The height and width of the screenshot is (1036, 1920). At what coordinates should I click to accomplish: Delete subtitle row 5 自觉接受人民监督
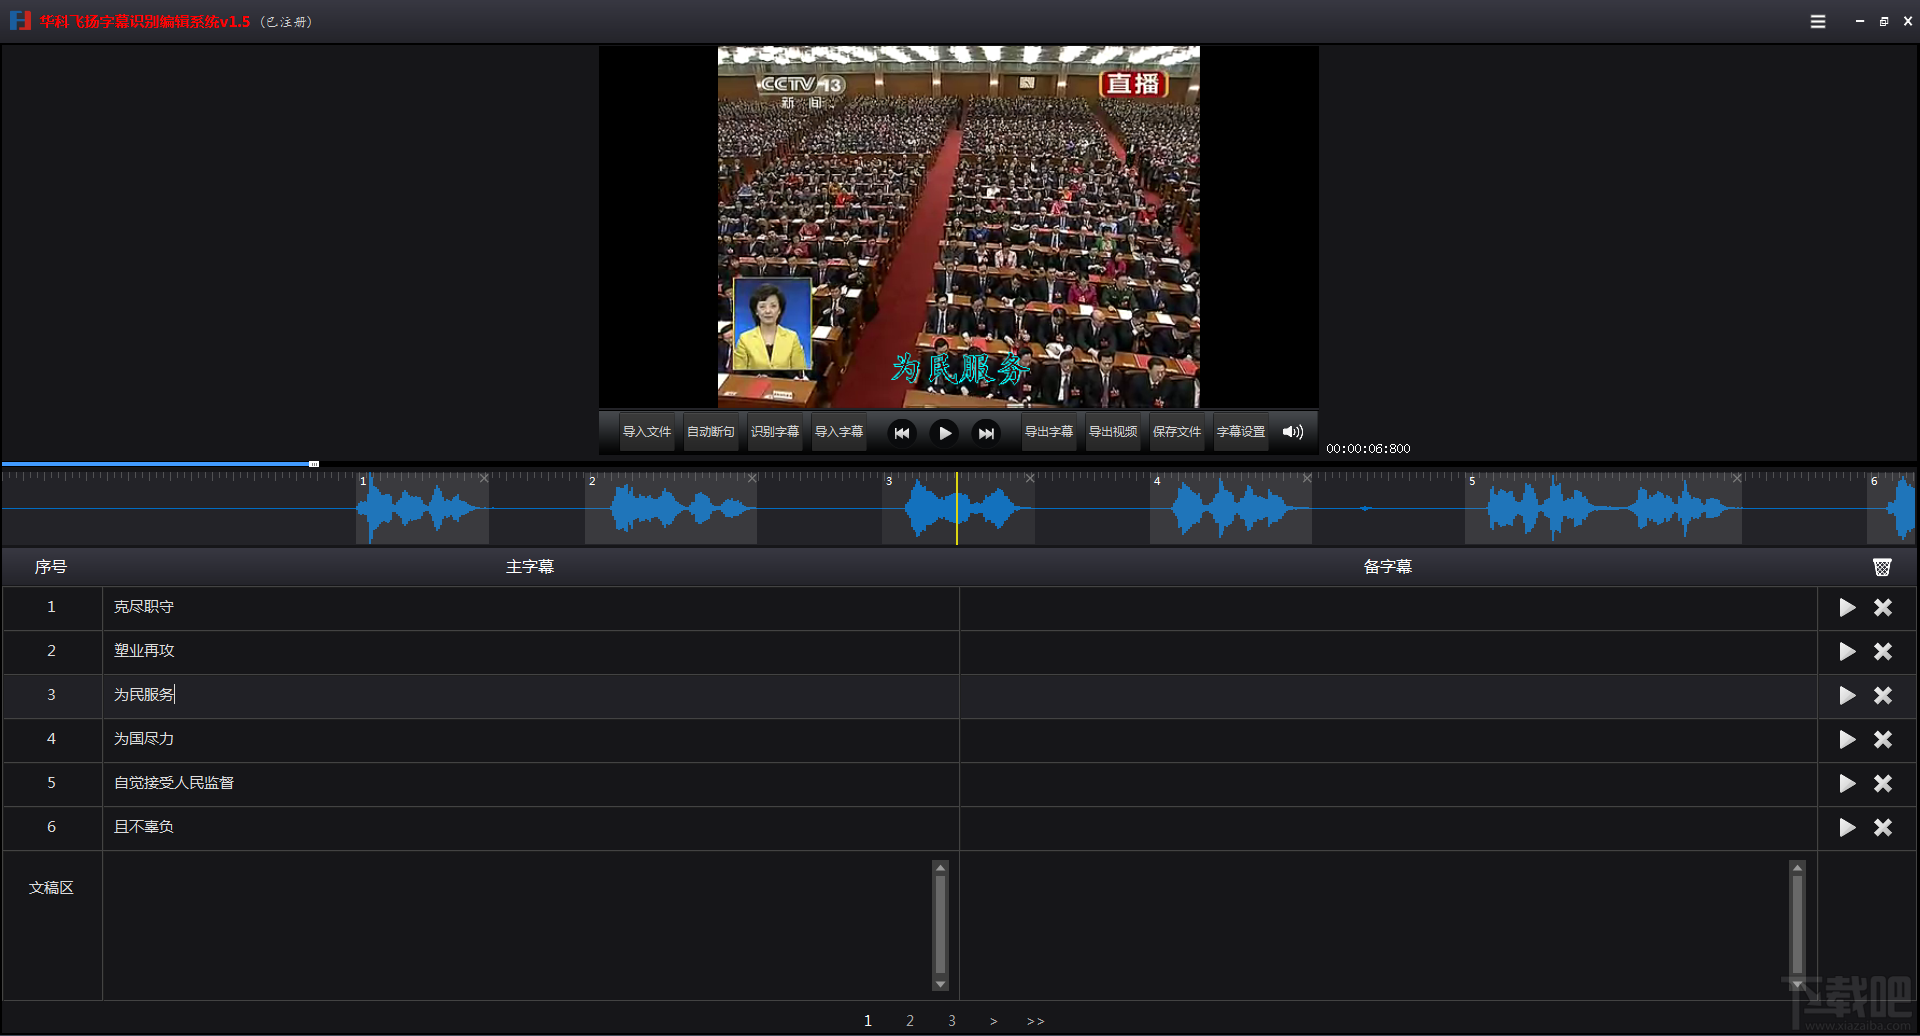click(1883, 783)
